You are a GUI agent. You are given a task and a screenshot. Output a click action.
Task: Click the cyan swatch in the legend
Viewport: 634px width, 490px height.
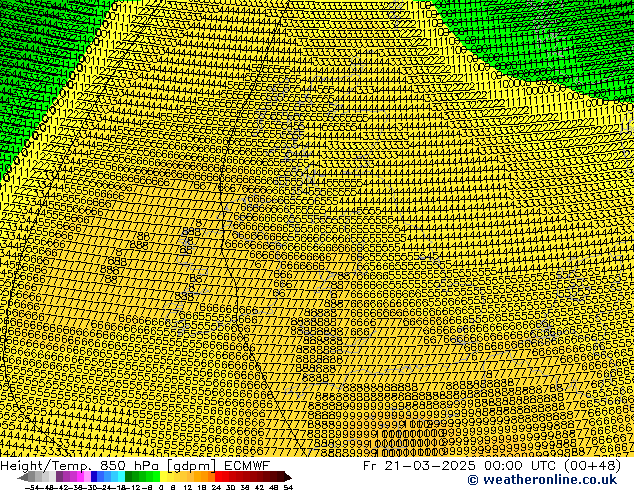pos(121,477)
